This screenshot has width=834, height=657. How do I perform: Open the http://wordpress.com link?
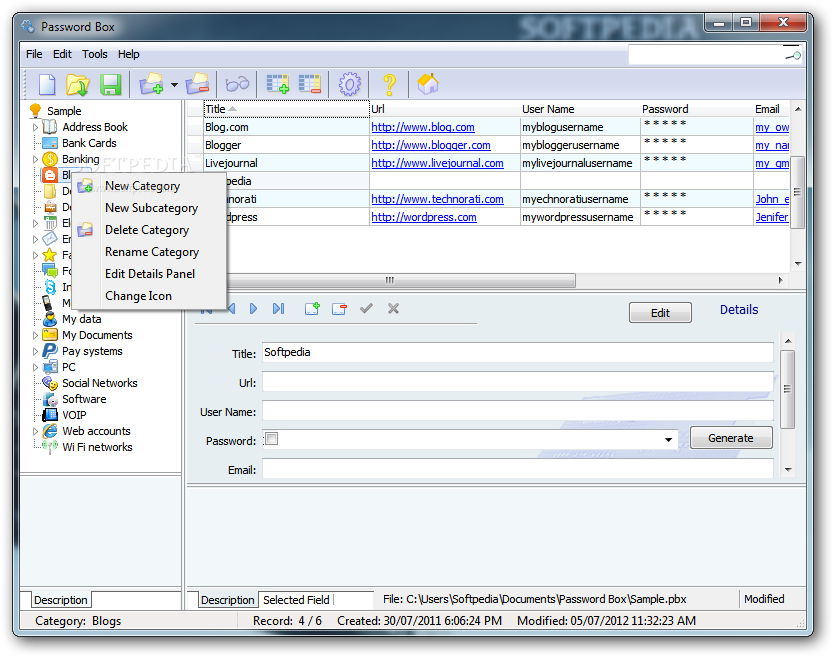click(x=424, y=218)
